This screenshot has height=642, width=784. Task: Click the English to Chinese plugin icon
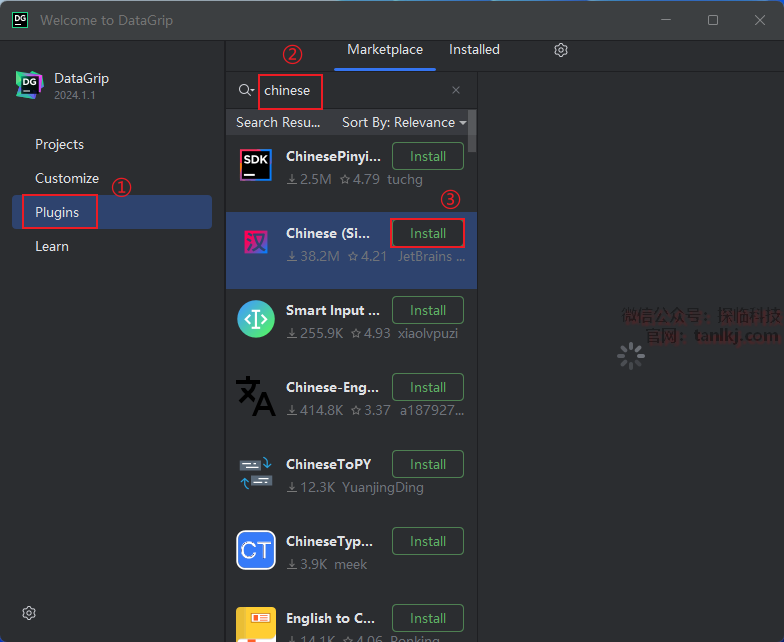point(256,624)
